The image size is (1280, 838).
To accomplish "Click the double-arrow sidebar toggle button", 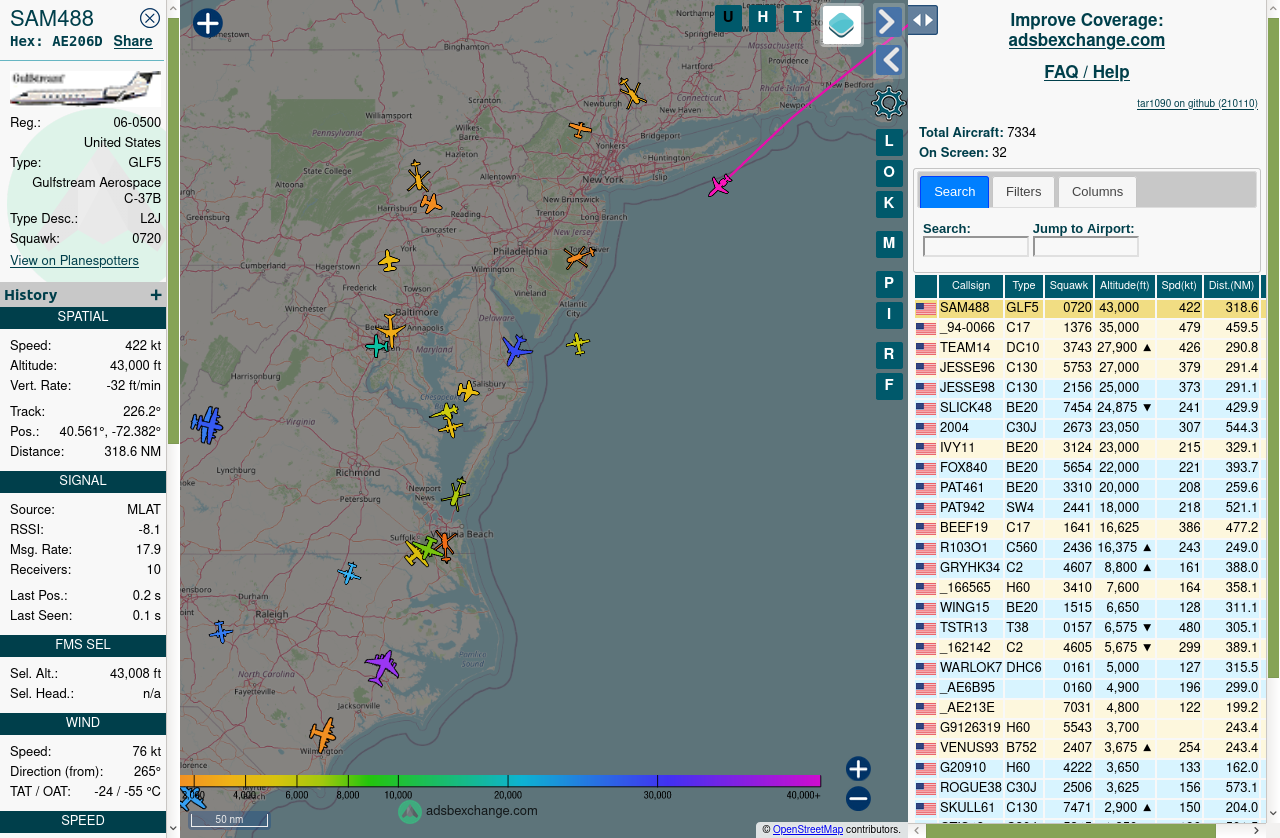I will tap(923, 20).
